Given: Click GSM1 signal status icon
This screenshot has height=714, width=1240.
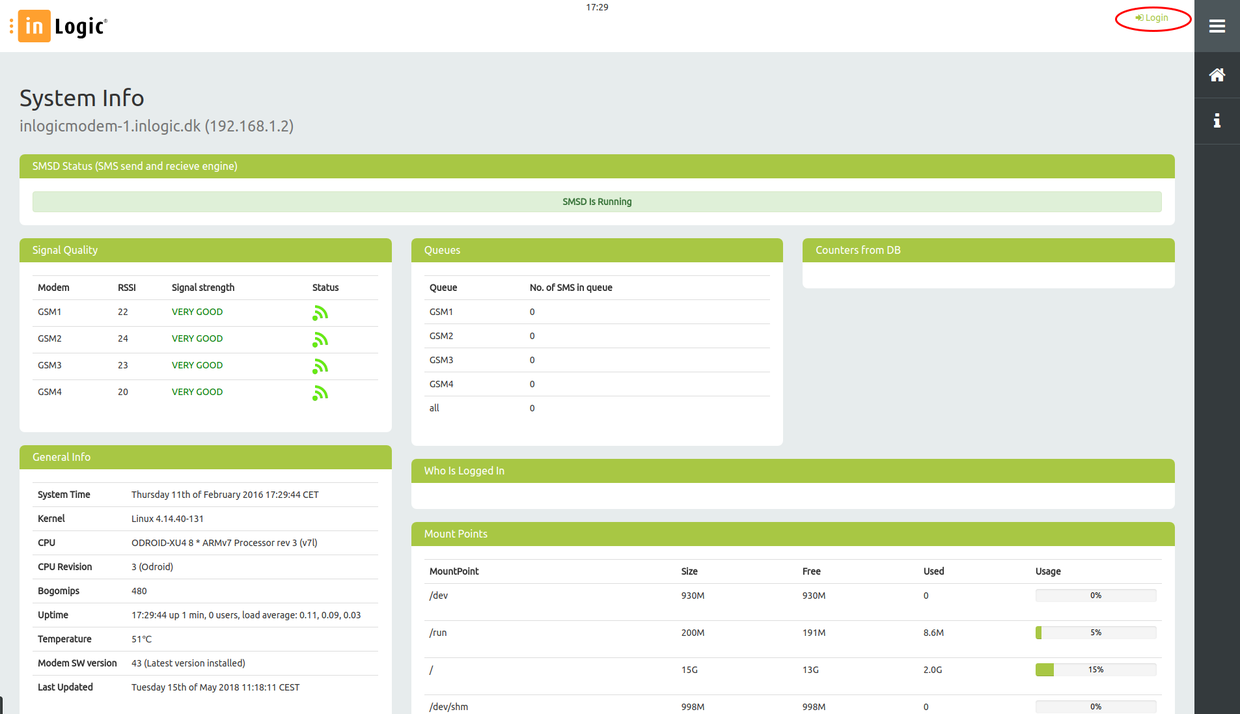Looking at the screenshot, I should coord(320,313).
